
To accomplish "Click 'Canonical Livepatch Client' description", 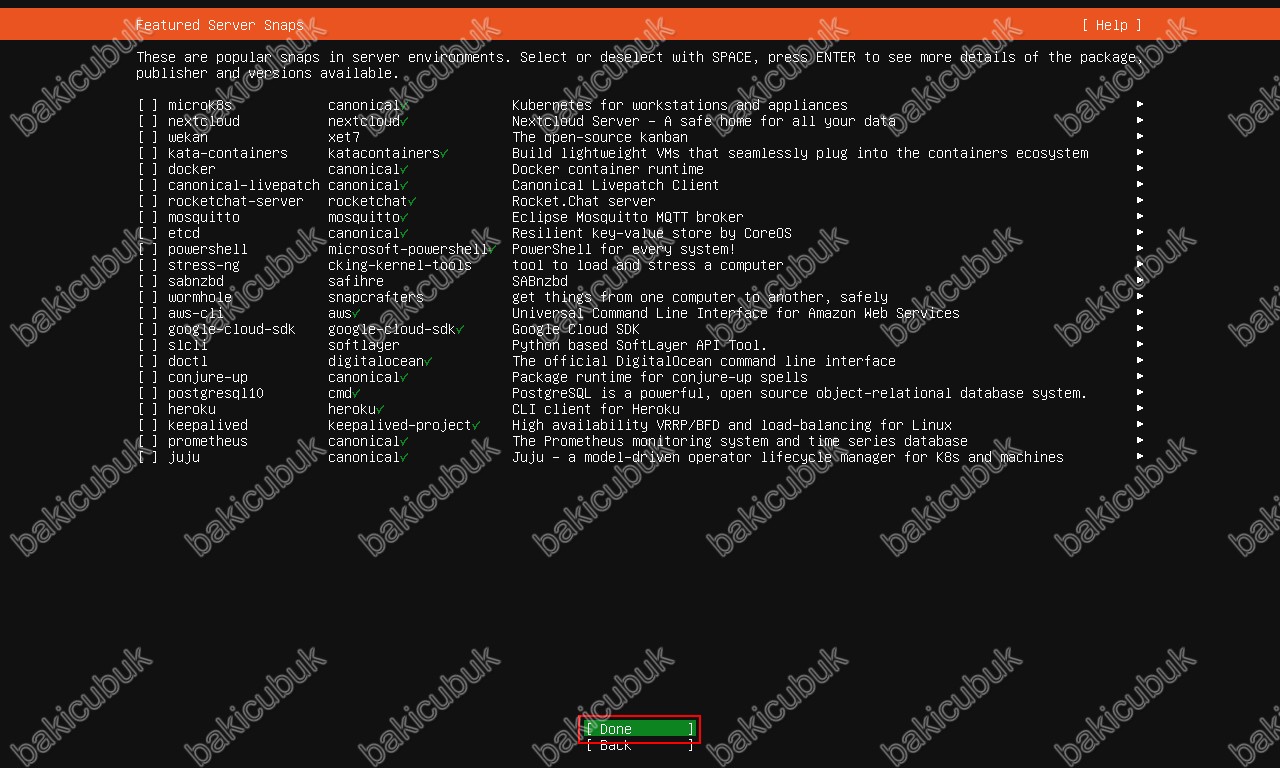I will (616, 185).
